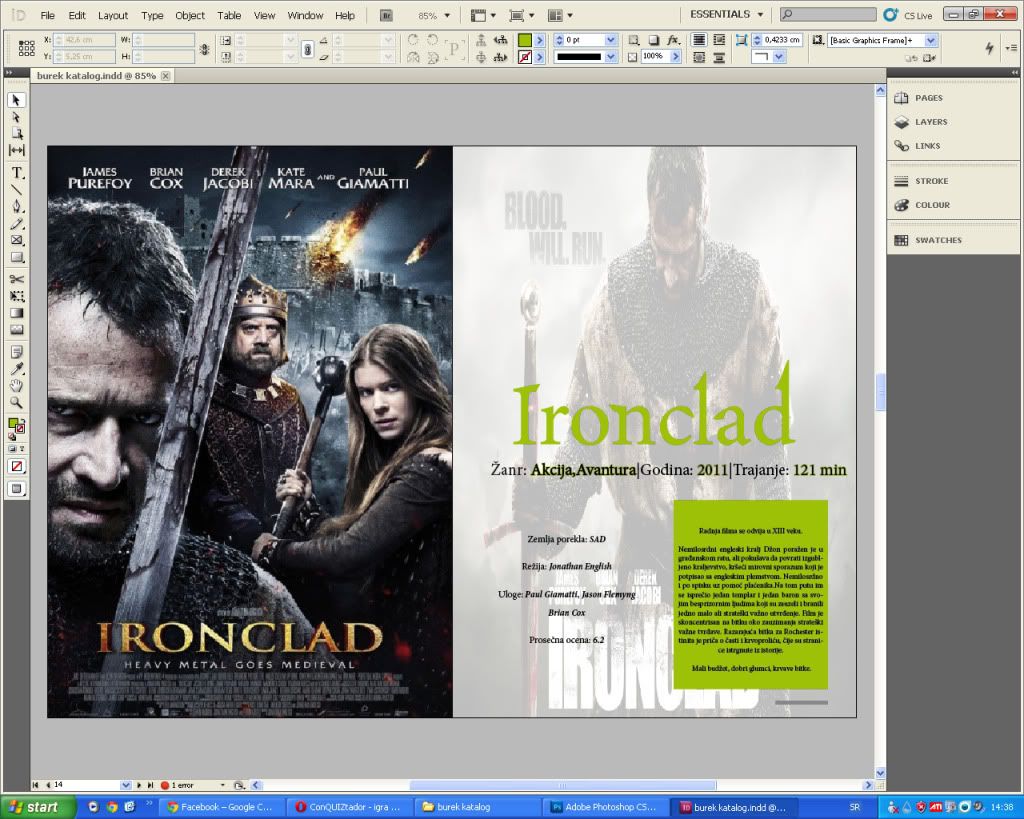Open the Object menu
This screenshot has width=1024, height=819.
190,16
